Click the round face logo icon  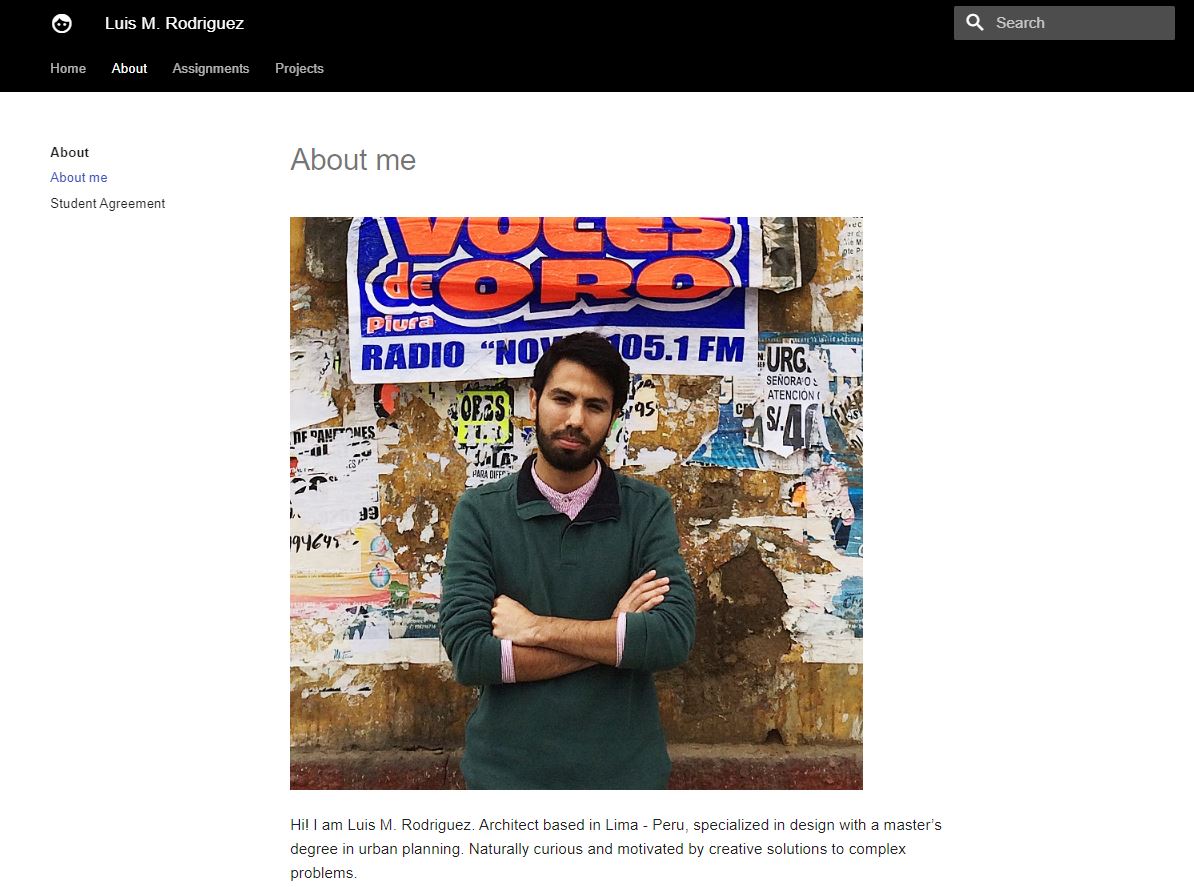point(62,24)
